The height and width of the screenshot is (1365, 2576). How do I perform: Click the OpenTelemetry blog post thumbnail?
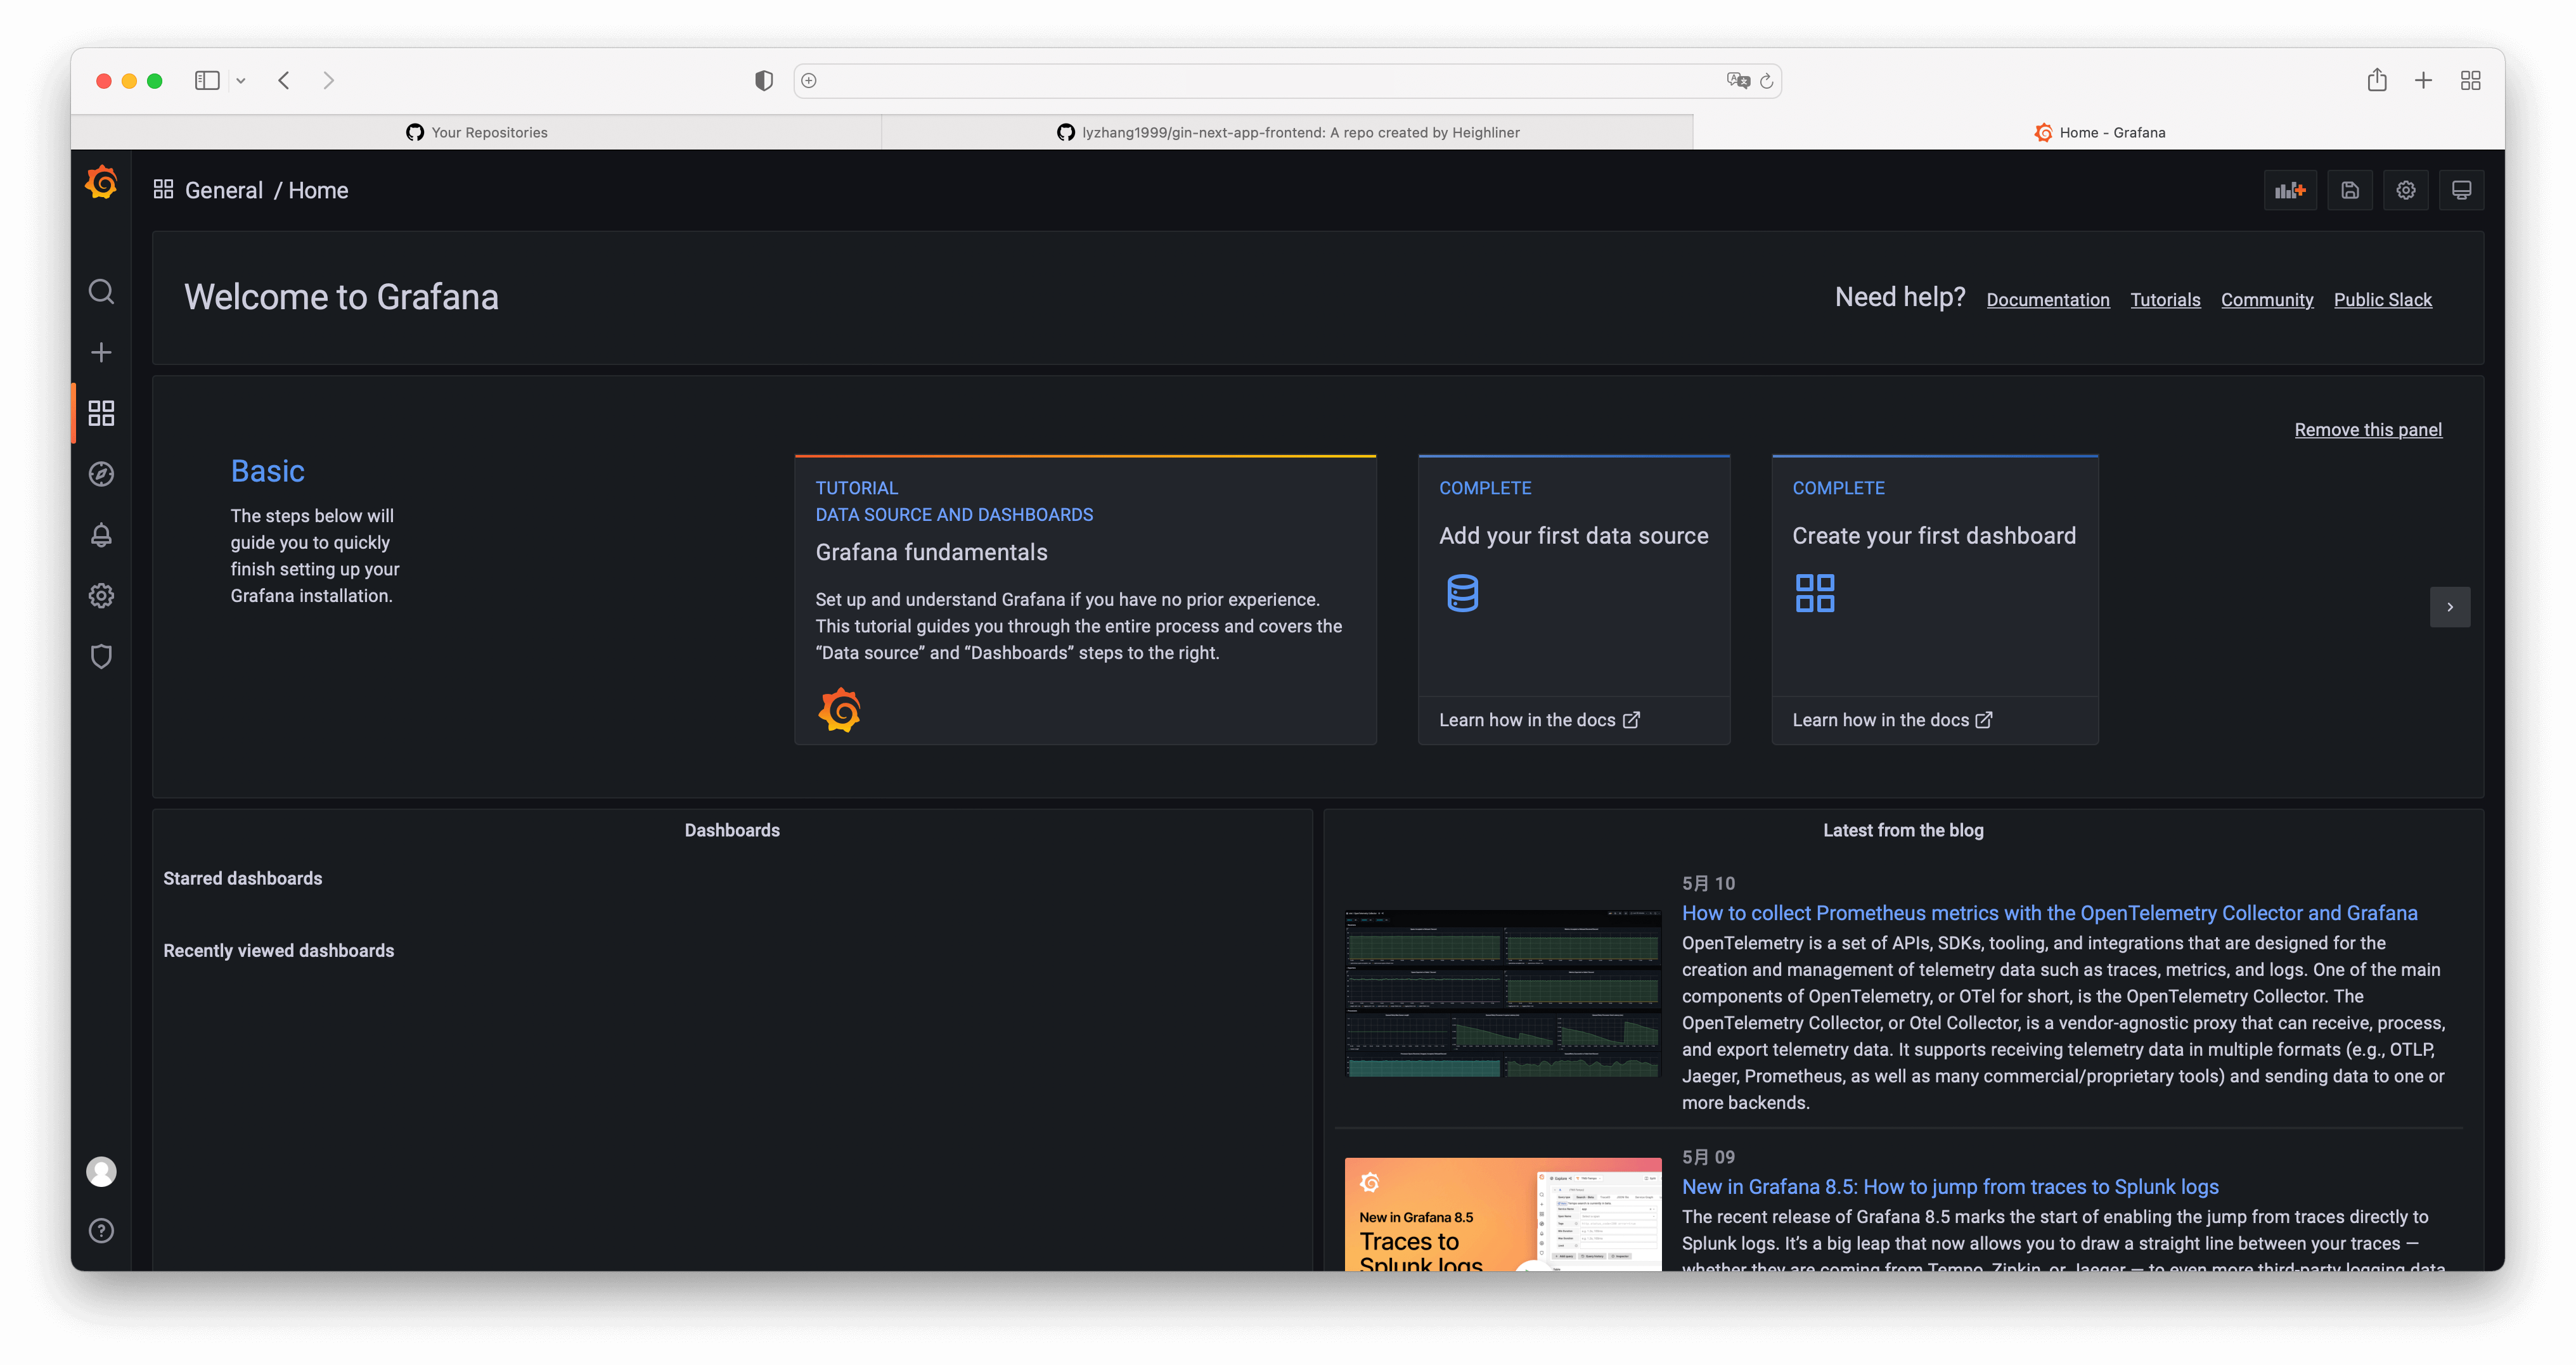[x=1503, y=993]
